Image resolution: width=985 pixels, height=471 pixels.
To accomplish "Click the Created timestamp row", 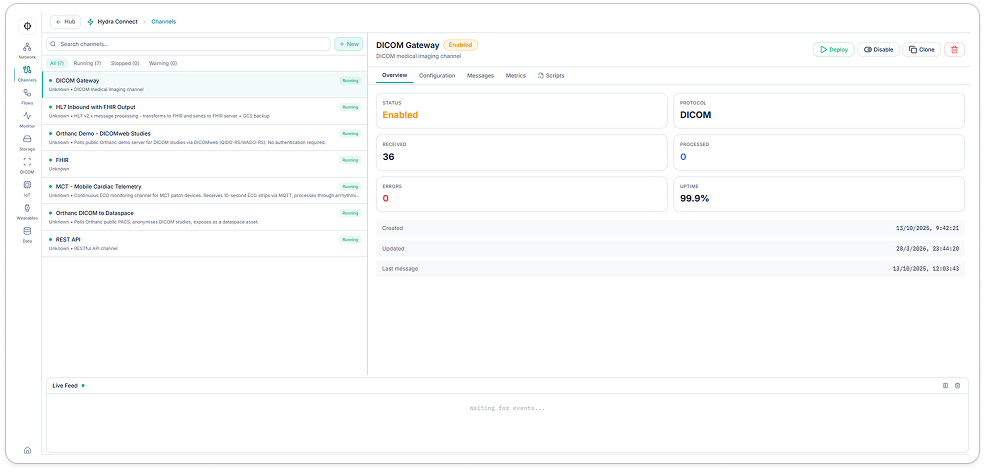I will tap(670, 228).
